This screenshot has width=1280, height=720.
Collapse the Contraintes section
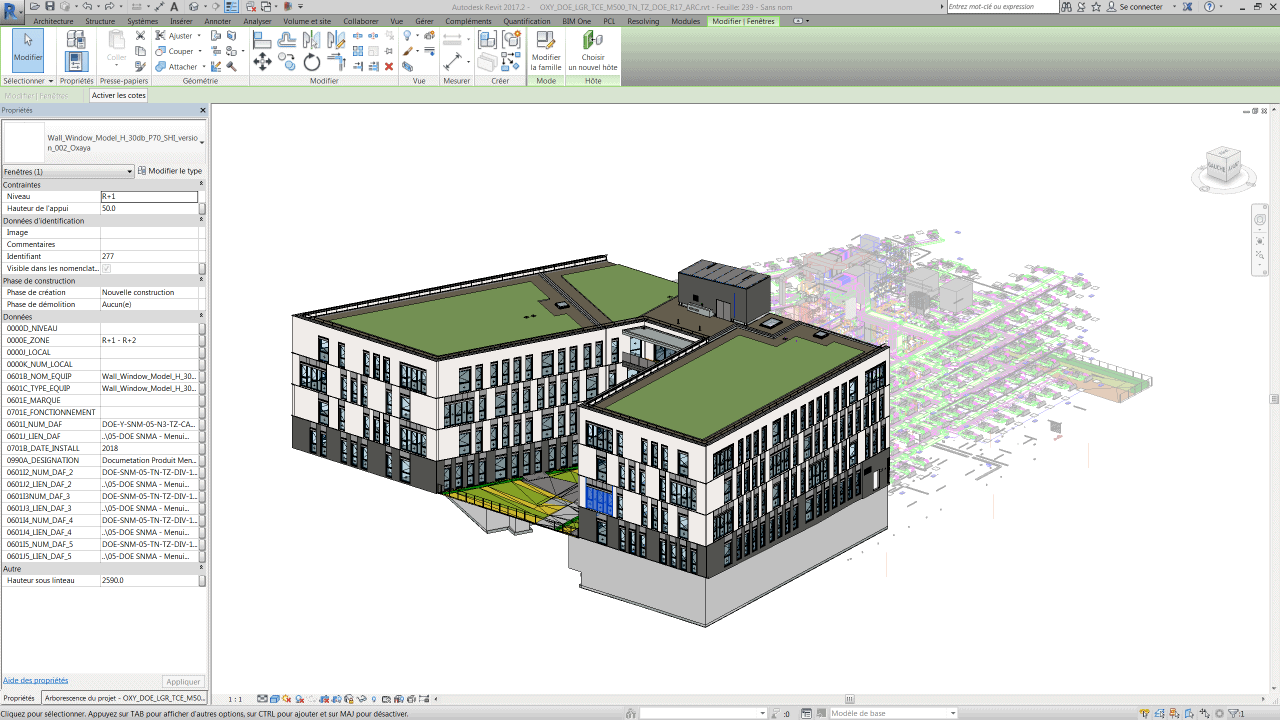pos(201,185)
